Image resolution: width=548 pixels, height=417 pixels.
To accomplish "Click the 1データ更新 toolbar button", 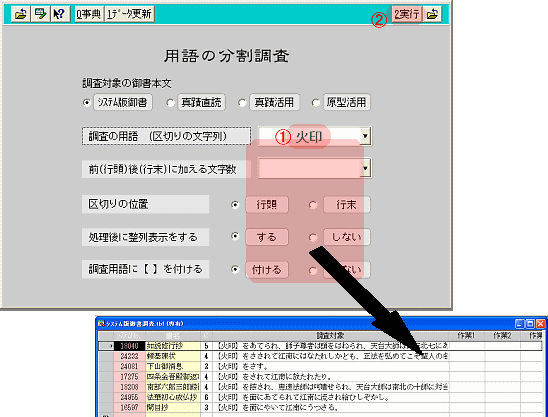I will 129,14.
